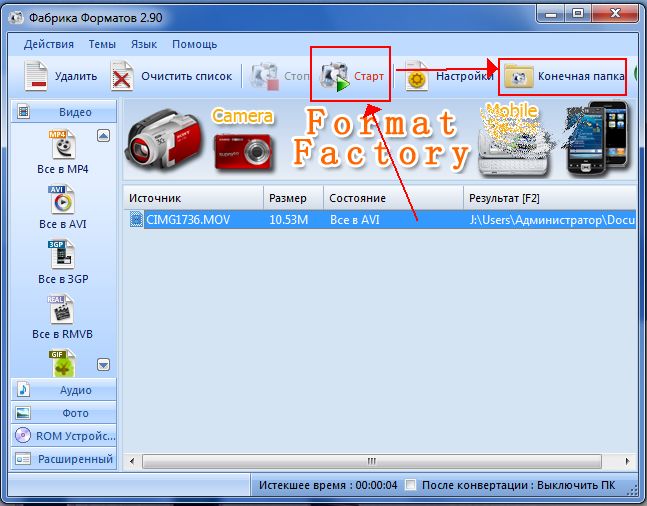
Task: Click the Аудио music note icon
Action: (x=23, y=390)
